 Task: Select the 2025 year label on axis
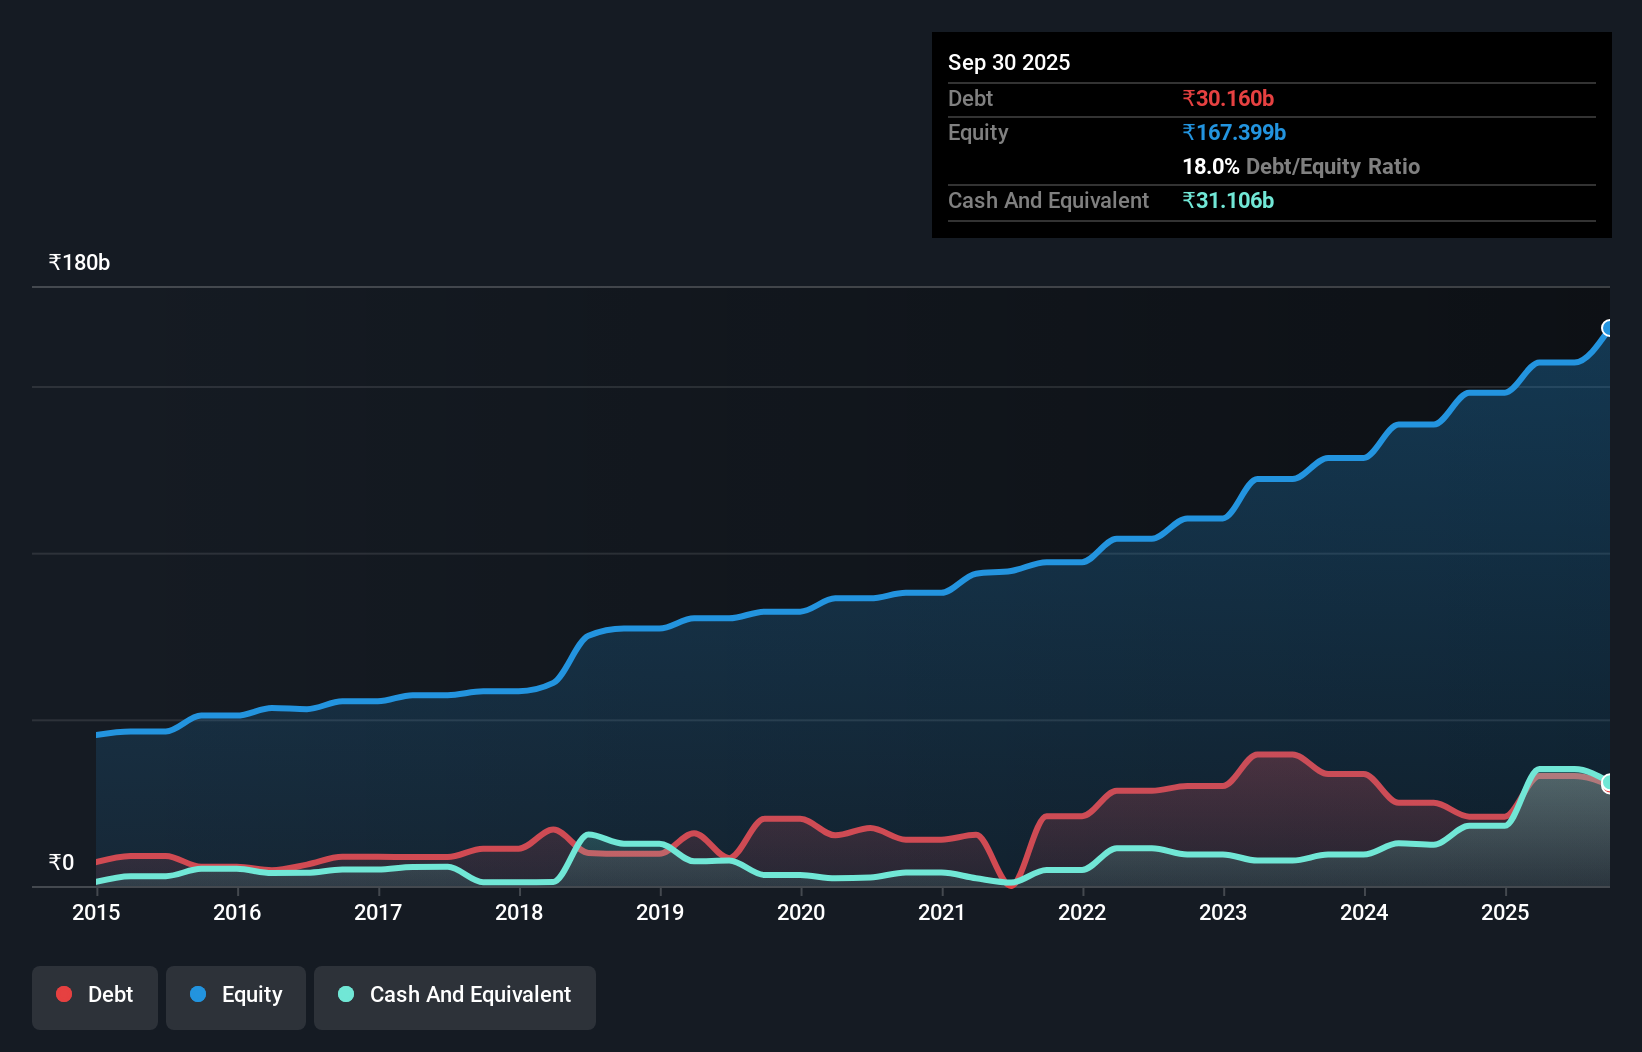pyautogui.click(x=1506, y=913)
